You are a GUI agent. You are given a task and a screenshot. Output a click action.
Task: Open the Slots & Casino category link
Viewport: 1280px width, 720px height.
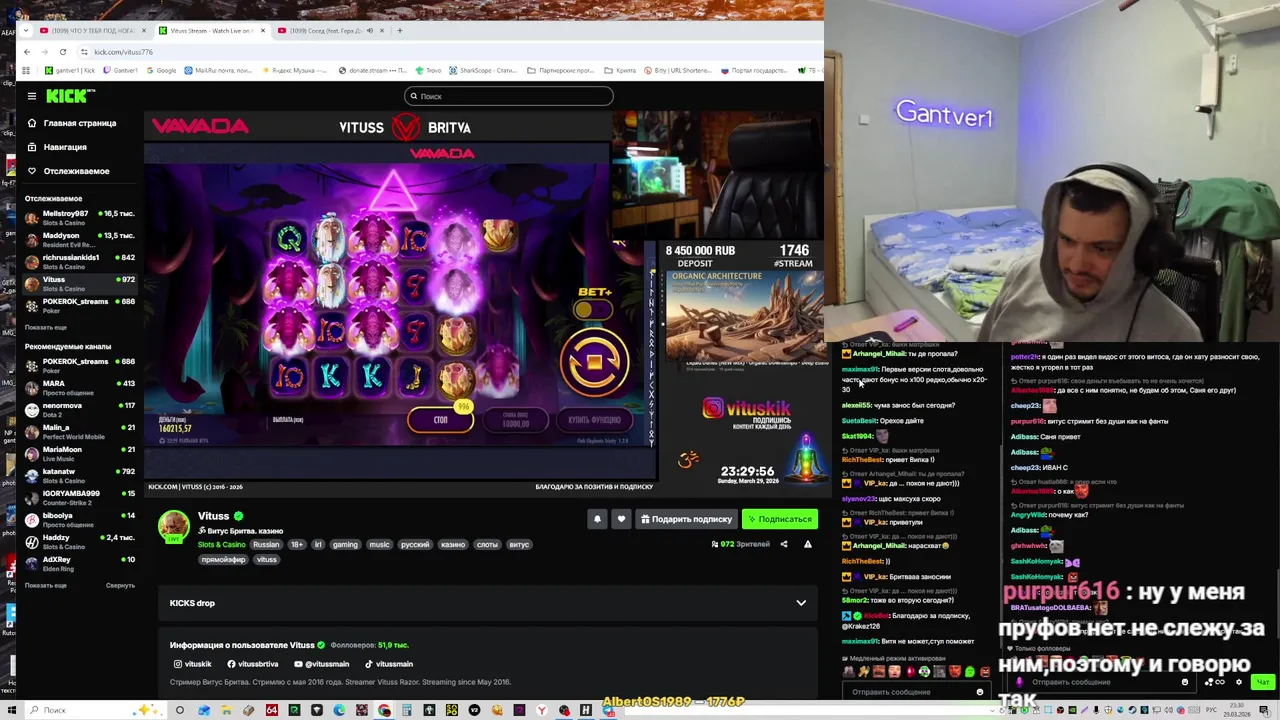tap(221, 545)
